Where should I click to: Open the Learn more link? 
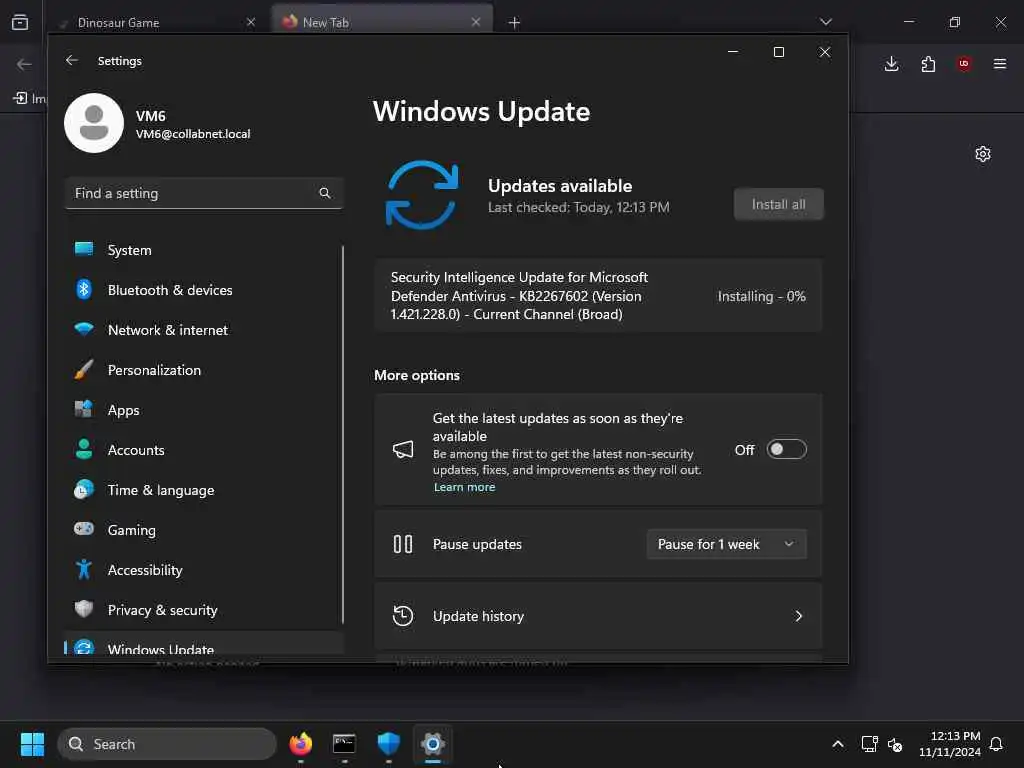click(x=464, y=487)
